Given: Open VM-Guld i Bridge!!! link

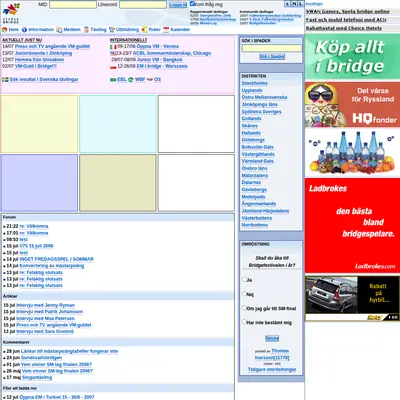Looking at the screenshot, I should tap(36, 66).
